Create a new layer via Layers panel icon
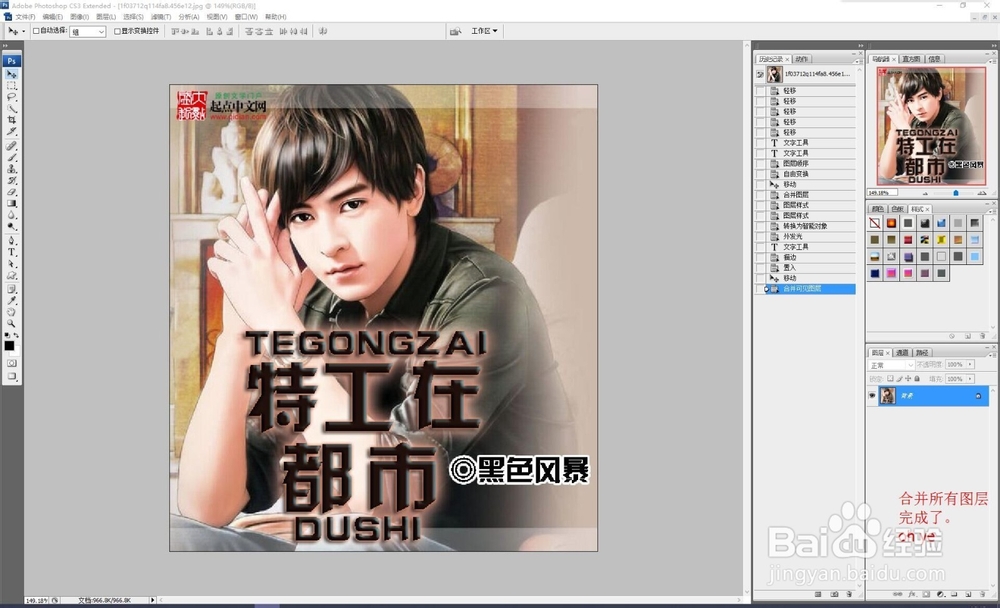 tap(968, 594)
